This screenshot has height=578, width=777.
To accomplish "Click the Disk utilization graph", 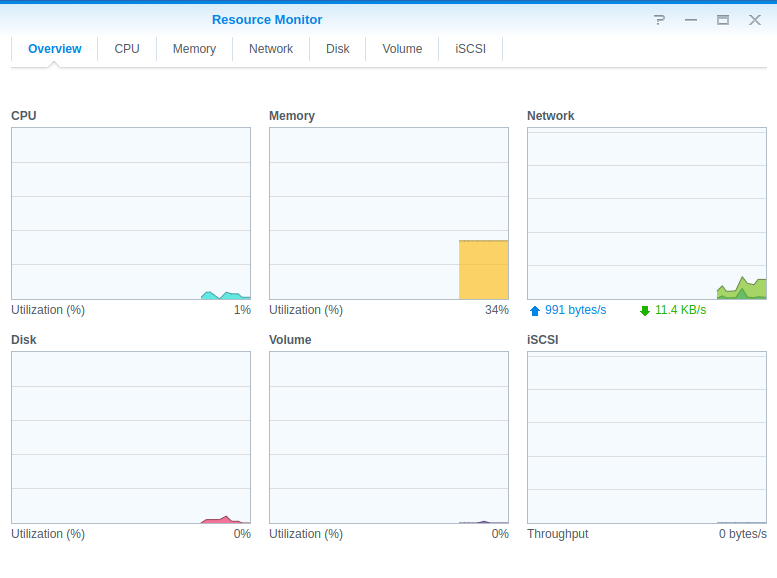I will pyautogui.click(x=131, y=437).
